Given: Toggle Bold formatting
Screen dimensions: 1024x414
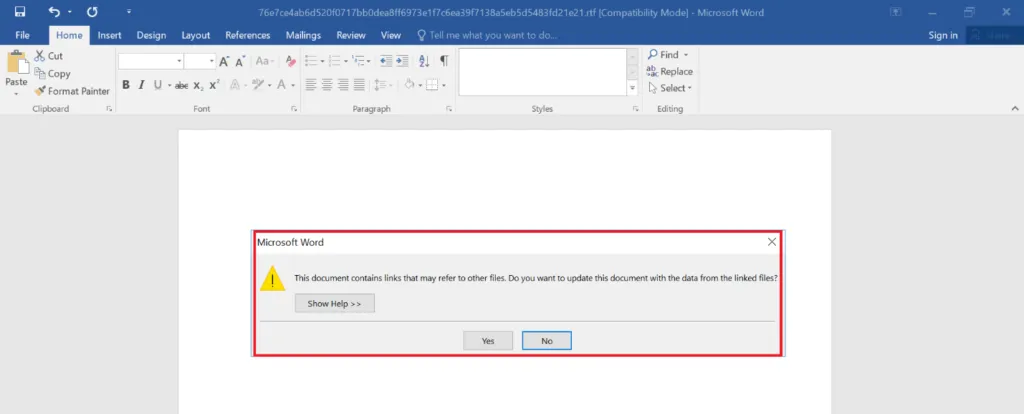Looking at the screenshot, I should pos(125,85).
